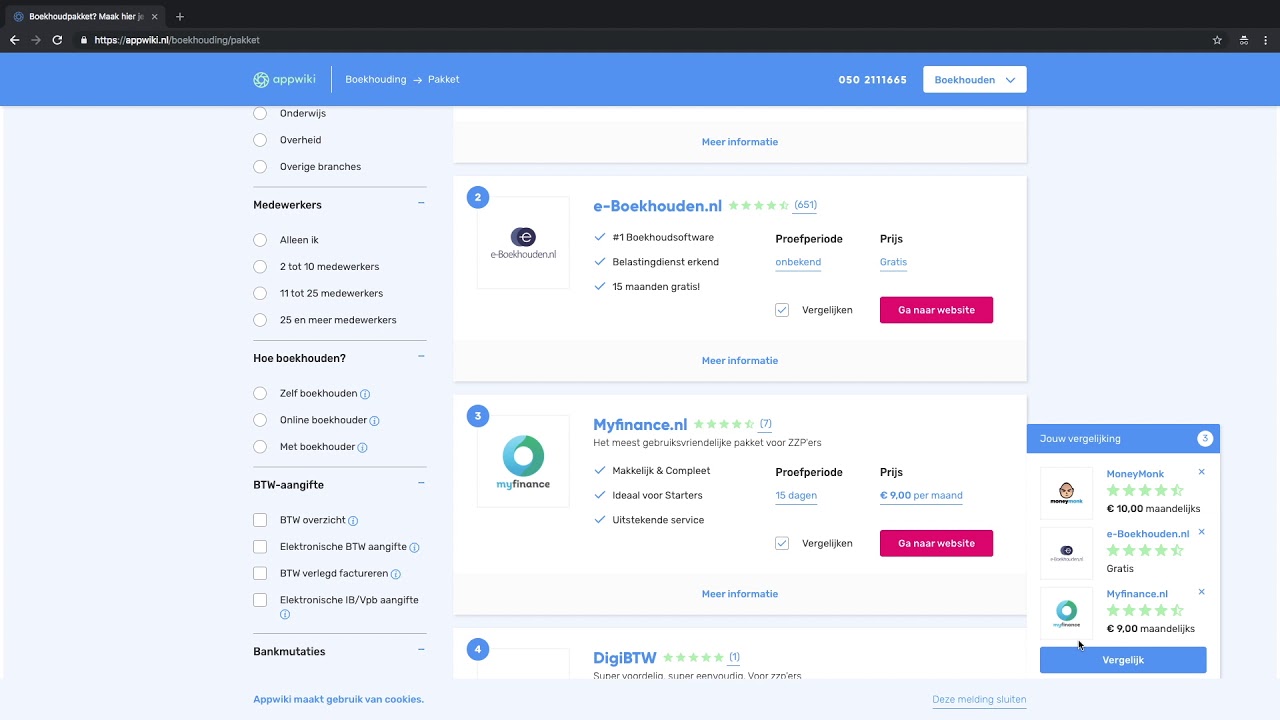Tick BTW verlegd factureren checkbox
Screen dimensions: 1280x720
[x=260, y=574]
